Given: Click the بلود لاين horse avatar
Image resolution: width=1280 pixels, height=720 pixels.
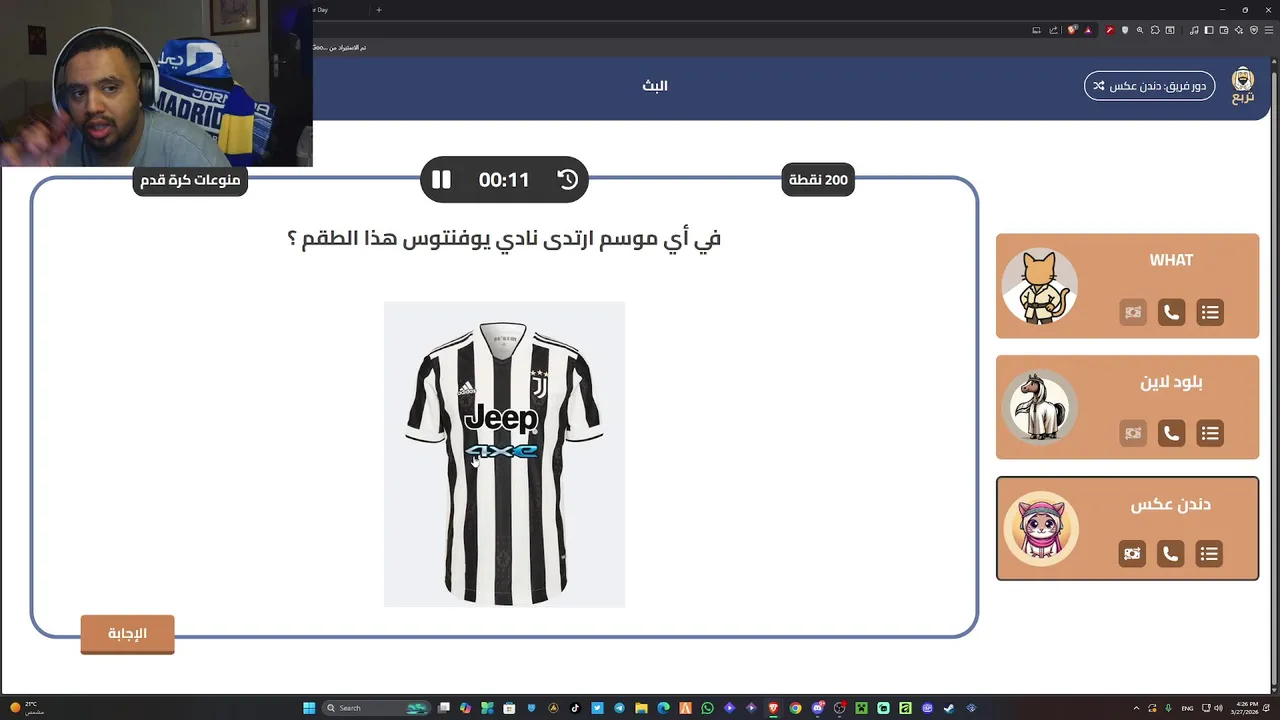Looking at the screenshot, I should click(x=1040, y=407).
